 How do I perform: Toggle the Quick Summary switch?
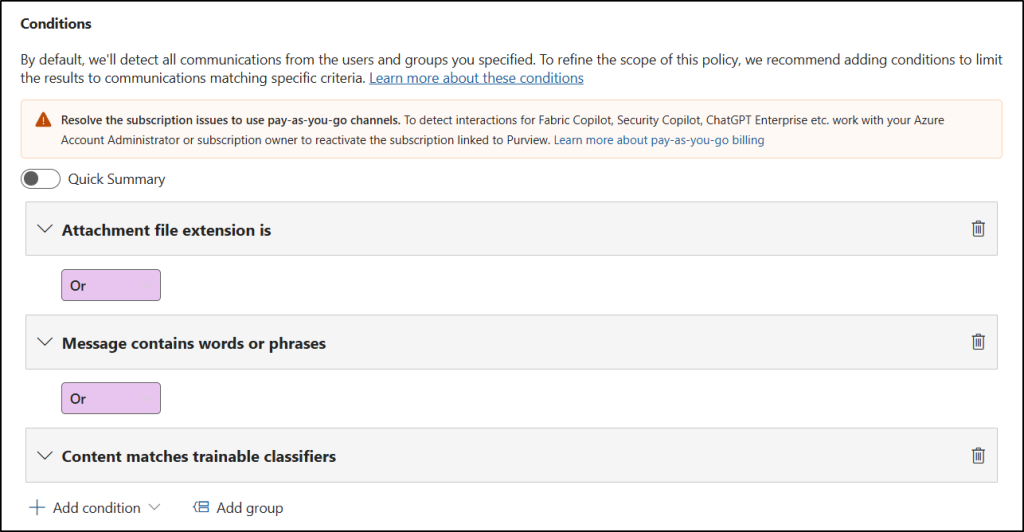tap(40, 179)
